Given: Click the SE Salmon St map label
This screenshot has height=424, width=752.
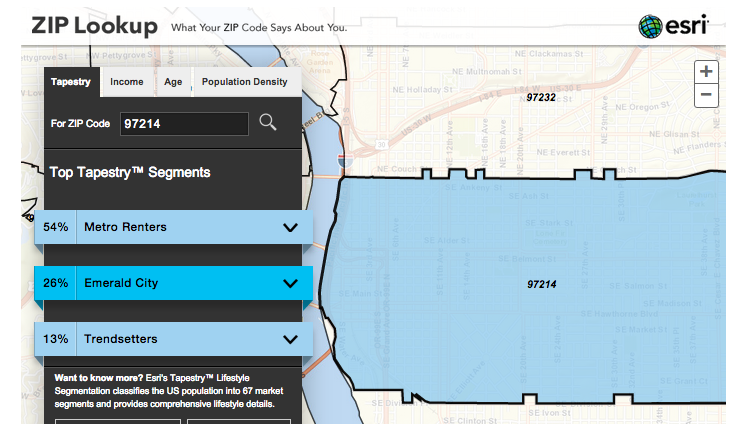Looking at the screenshot, I should click(638, 286).
